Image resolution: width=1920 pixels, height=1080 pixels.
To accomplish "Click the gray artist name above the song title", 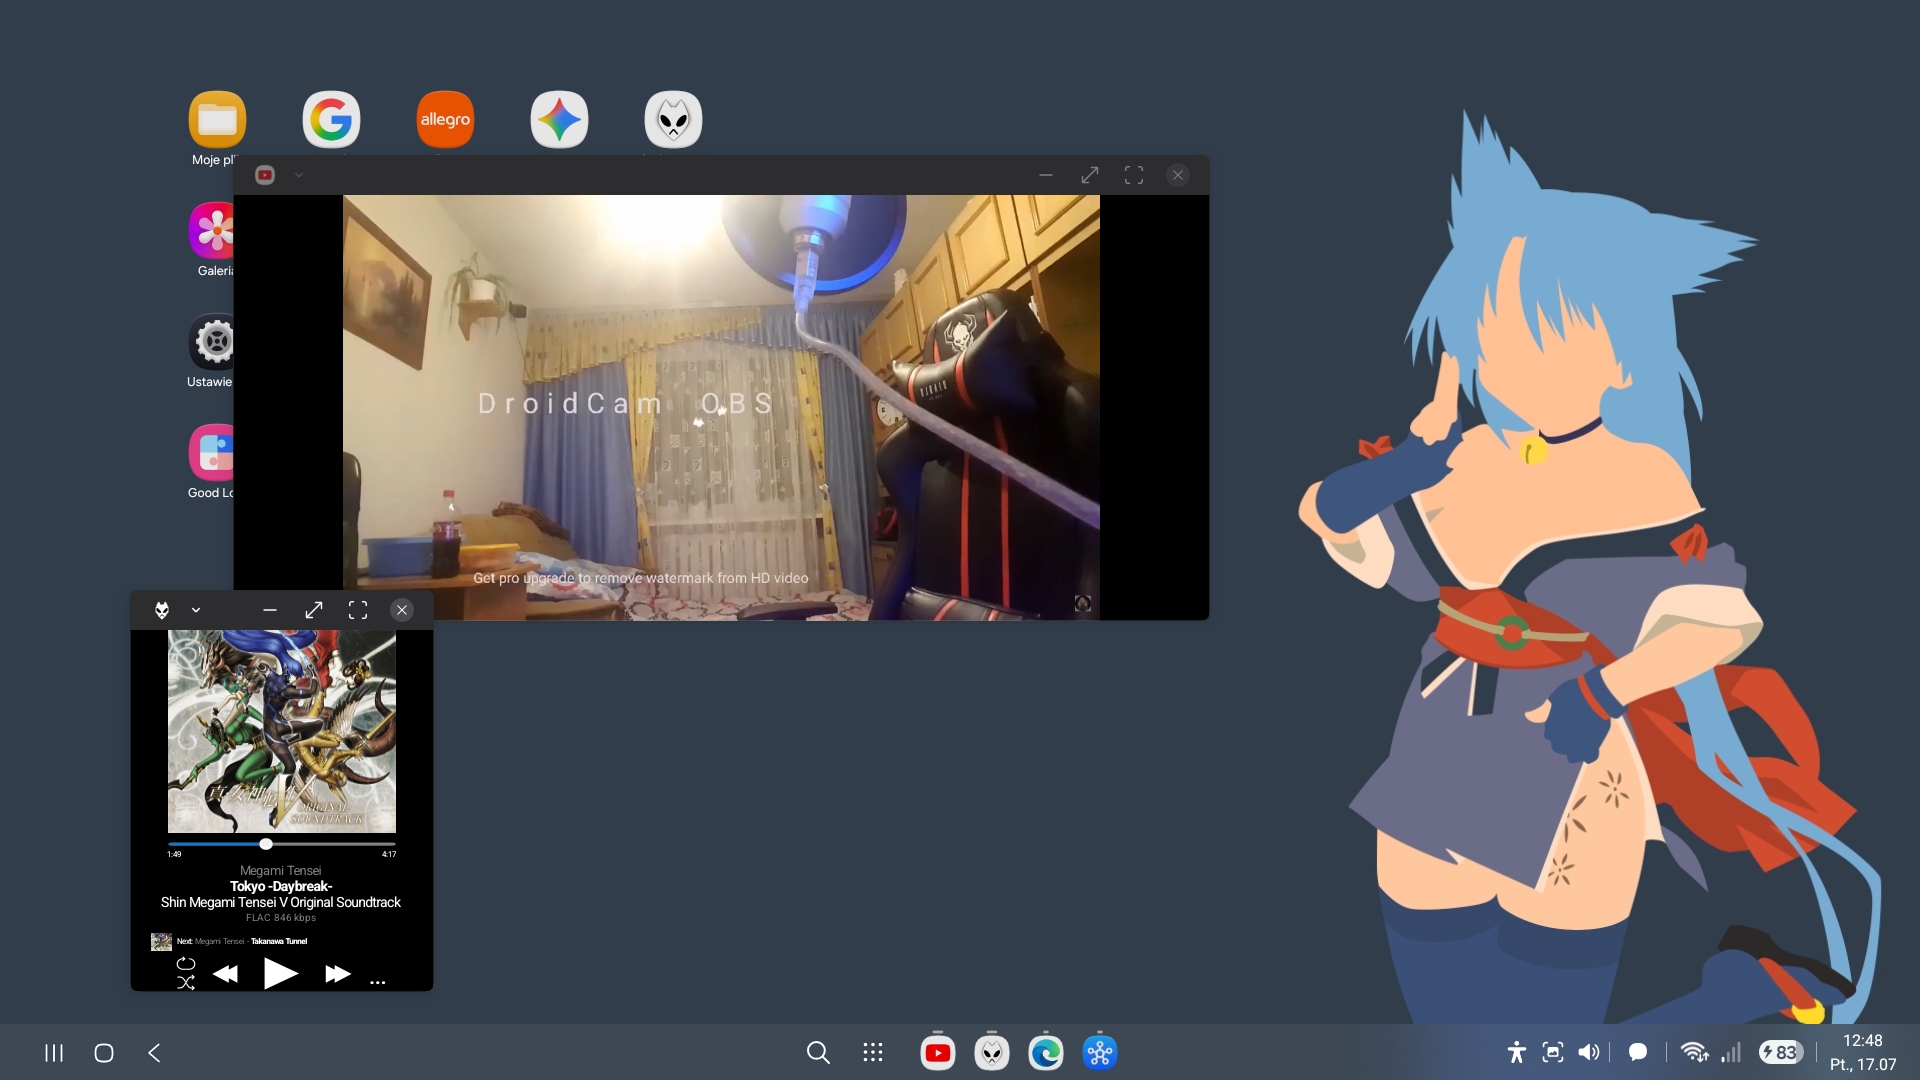I will [281, 870].
